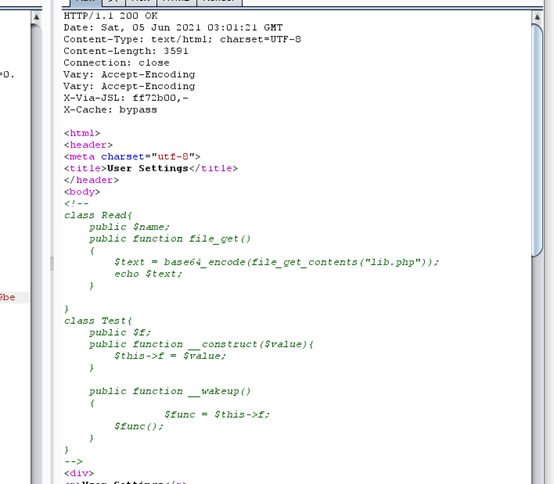Image resolution: width=554 pixels, height=484 pixels.
Task: Click the response pane scroll-up arrow
Action: point(537,17)
